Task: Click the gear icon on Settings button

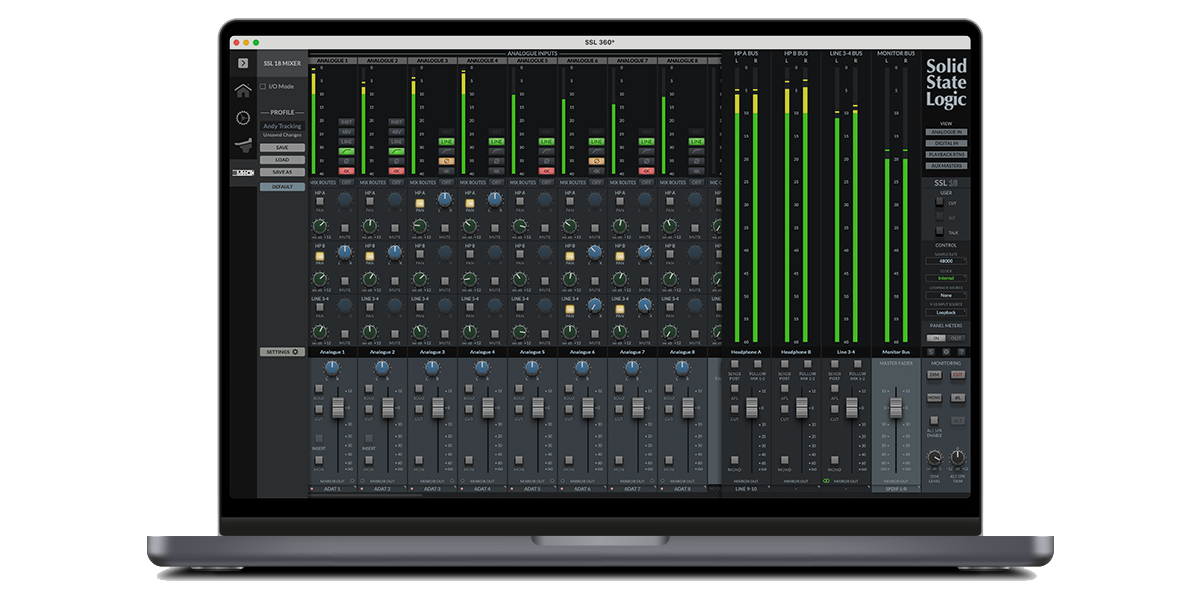Action: click(x=295, y=352)
